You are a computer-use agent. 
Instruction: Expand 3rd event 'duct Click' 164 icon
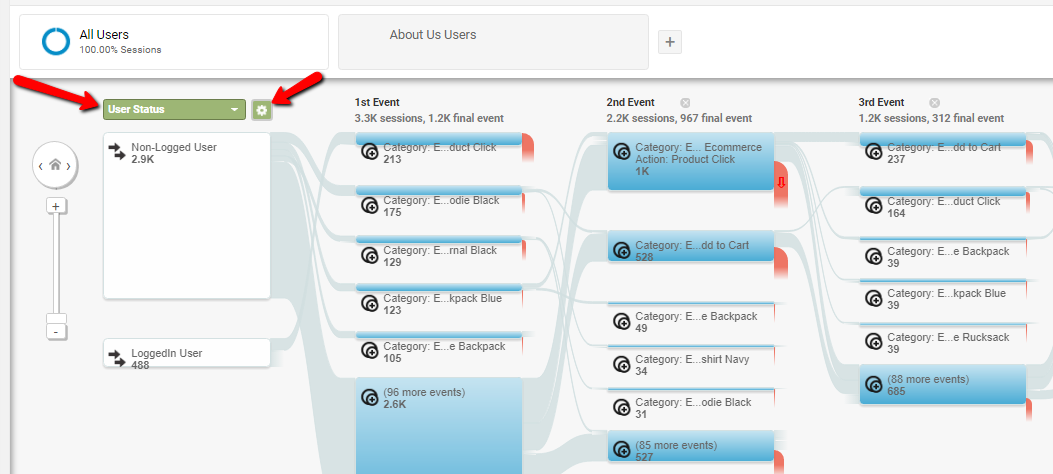point(874,206)
